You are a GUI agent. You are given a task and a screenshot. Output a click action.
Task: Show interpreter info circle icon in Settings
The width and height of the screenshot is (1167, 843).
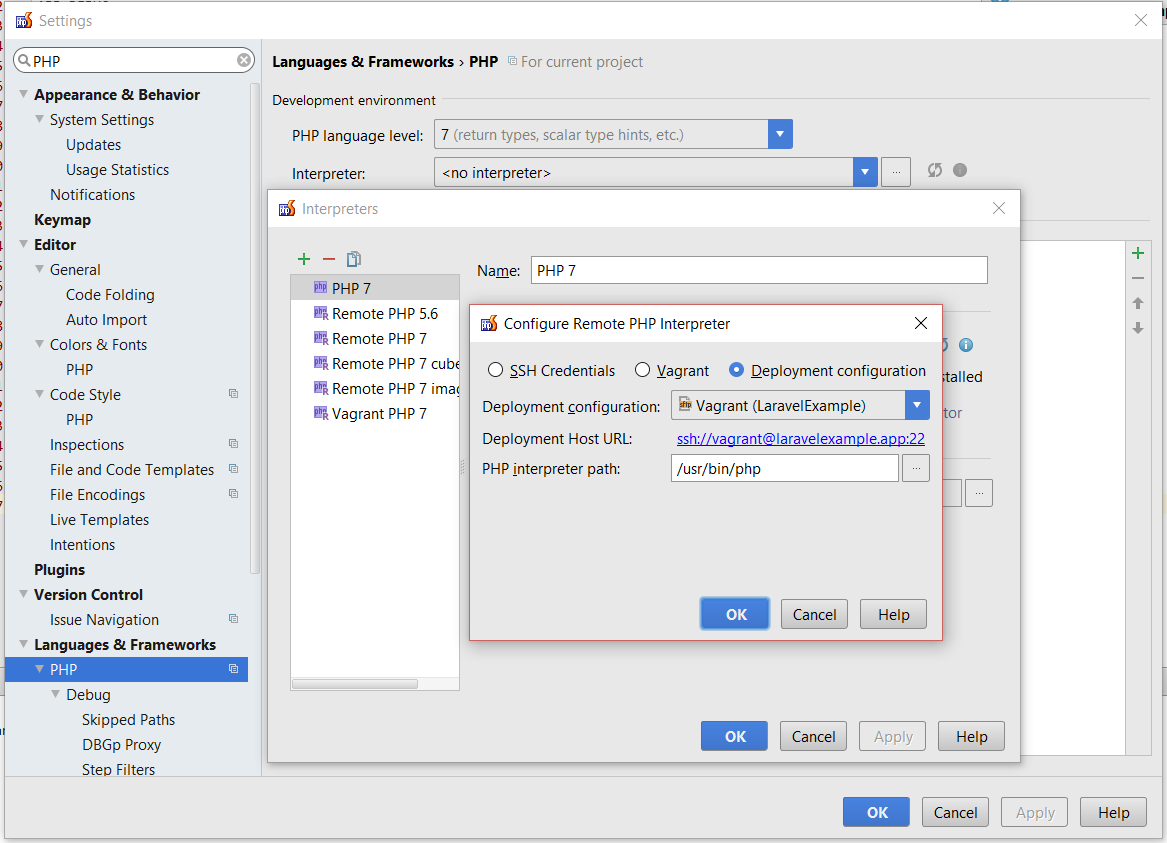[x=960, y=170]
